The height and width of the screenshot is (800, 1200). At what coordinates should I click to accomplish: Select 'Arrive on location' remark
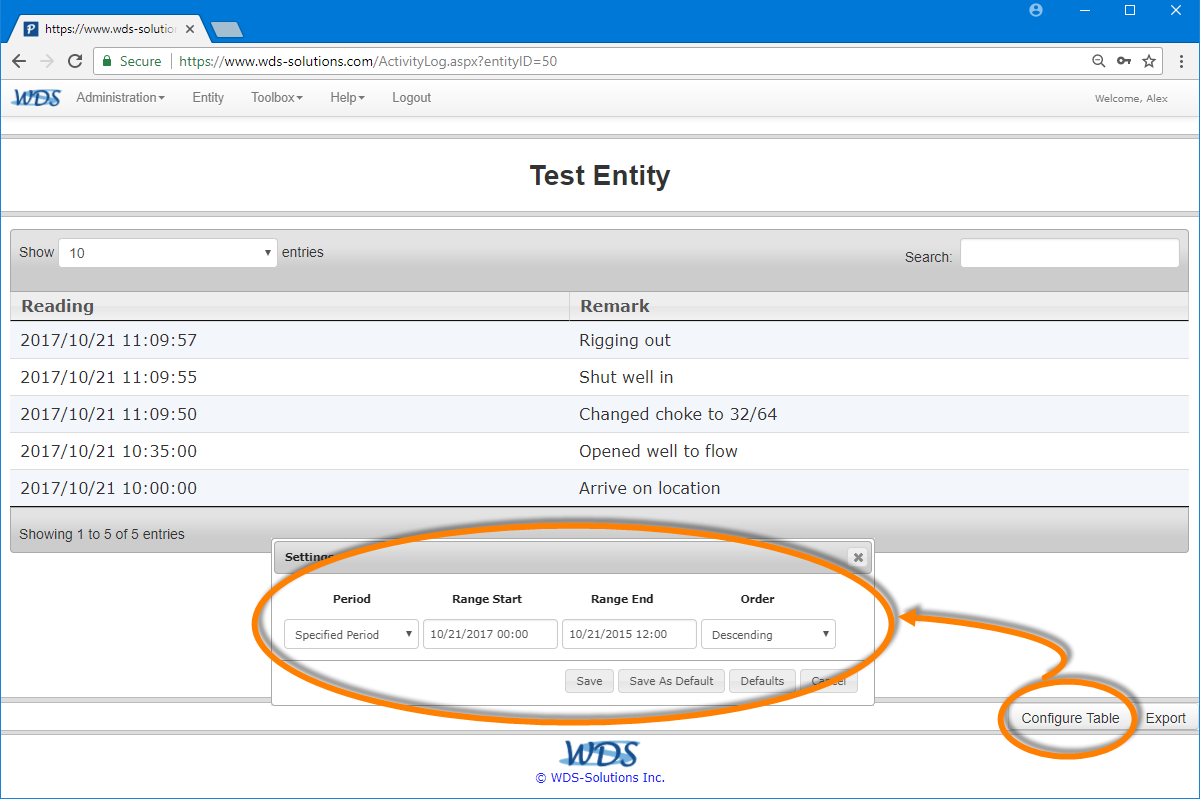[650, 488]
